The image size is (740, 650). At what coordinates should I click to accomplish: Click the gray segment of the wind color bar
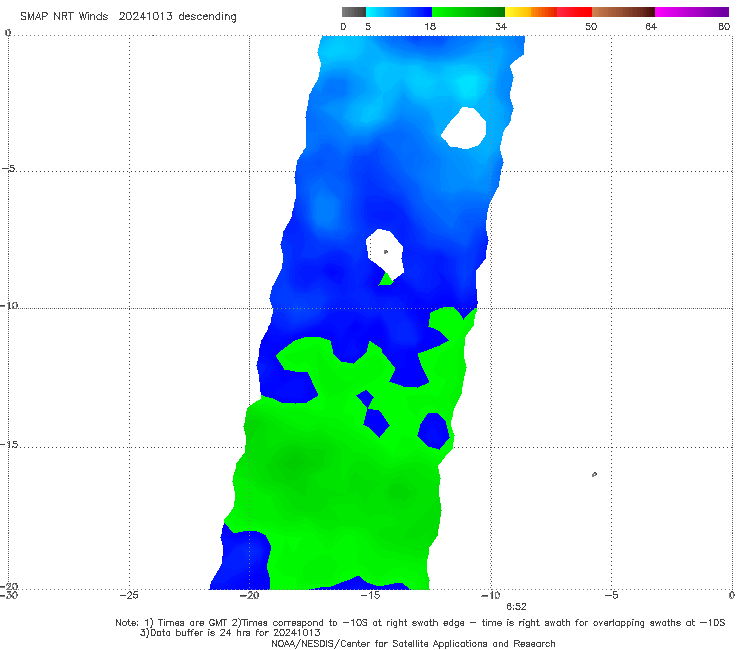(x=354, y=12)
